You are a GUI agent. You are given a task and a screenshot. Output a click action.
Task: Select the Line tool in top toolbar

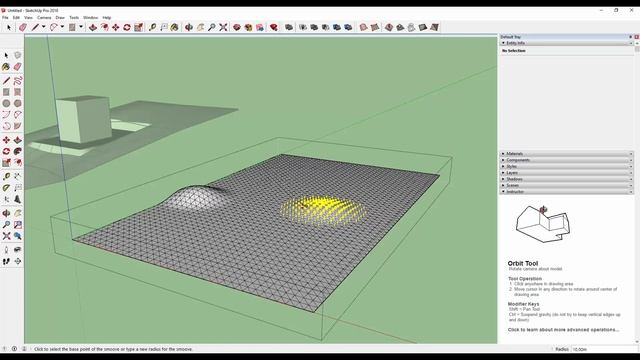(x=35, y=27)
